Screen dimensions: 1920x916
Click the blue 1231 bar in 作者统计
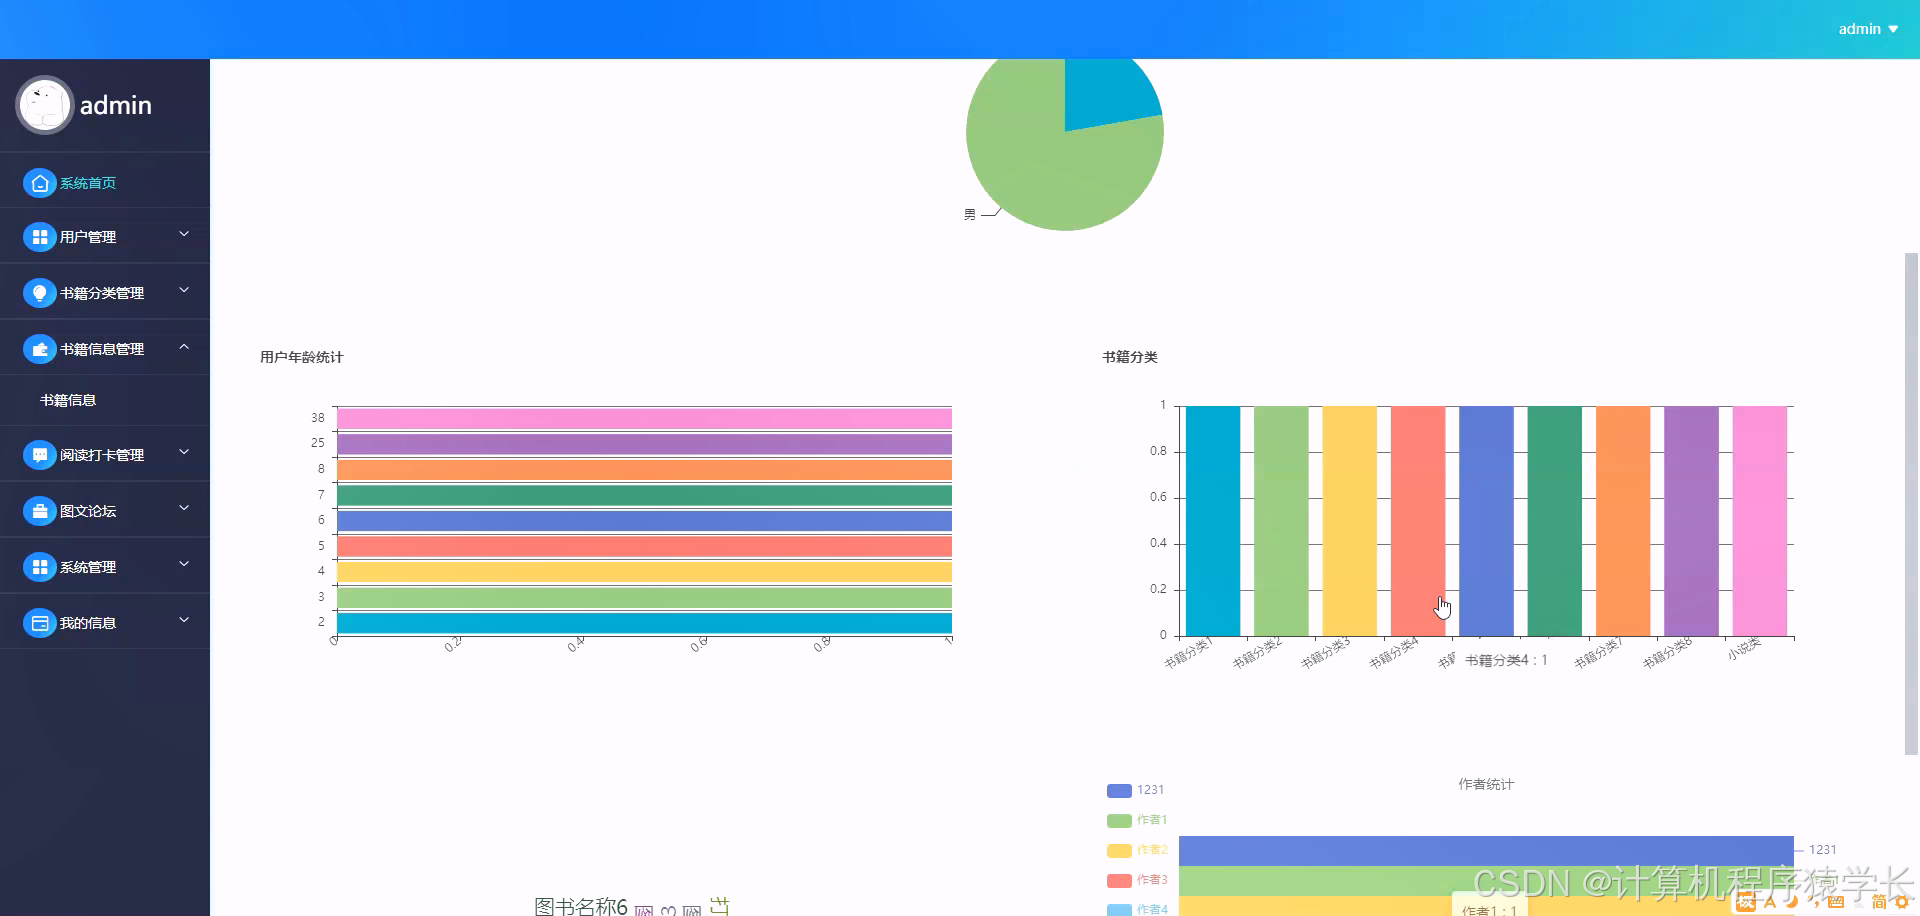1486,851
